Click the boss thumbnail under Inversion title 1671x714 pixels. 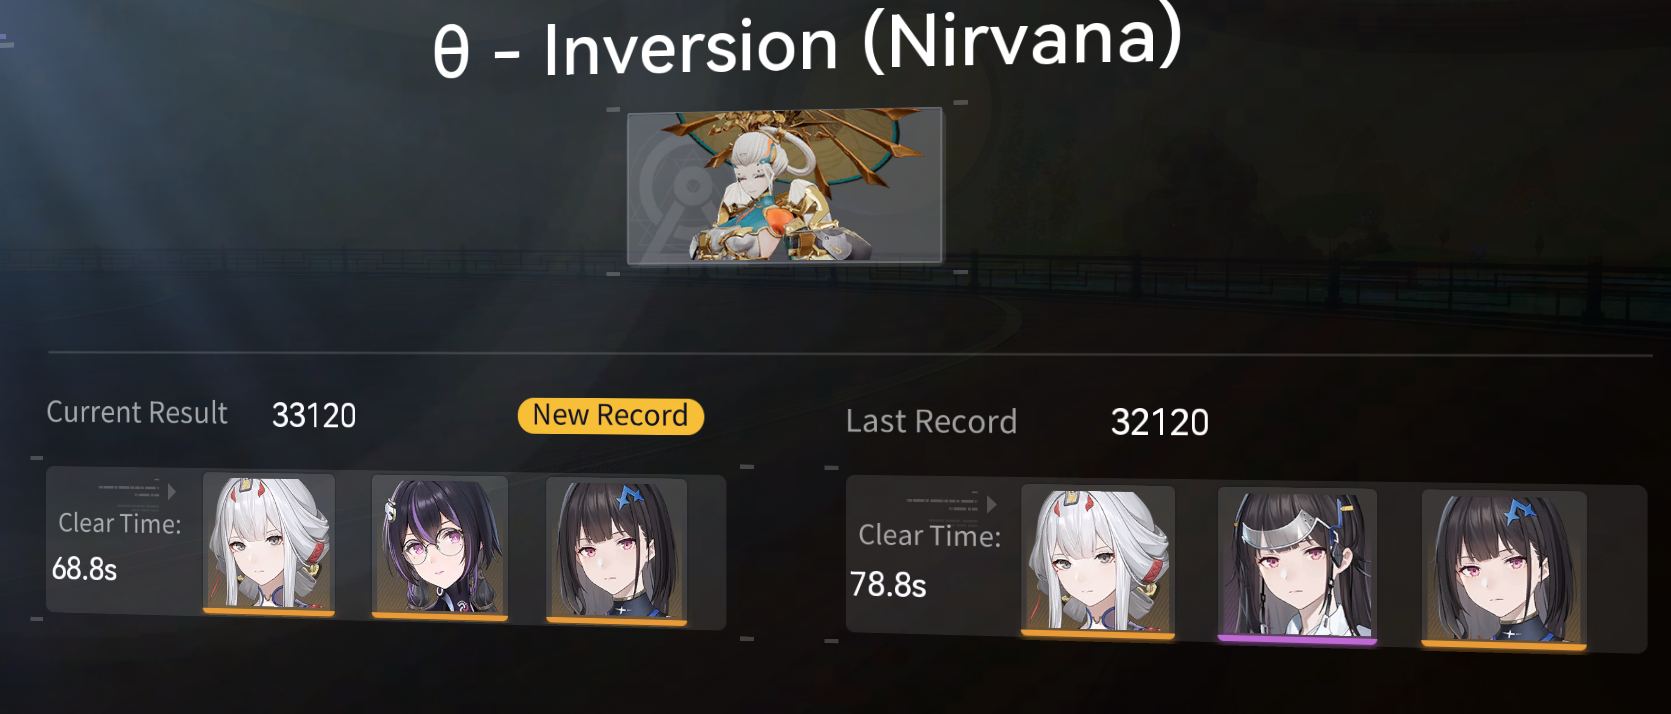pyautogui.click(x=785, y=187)
